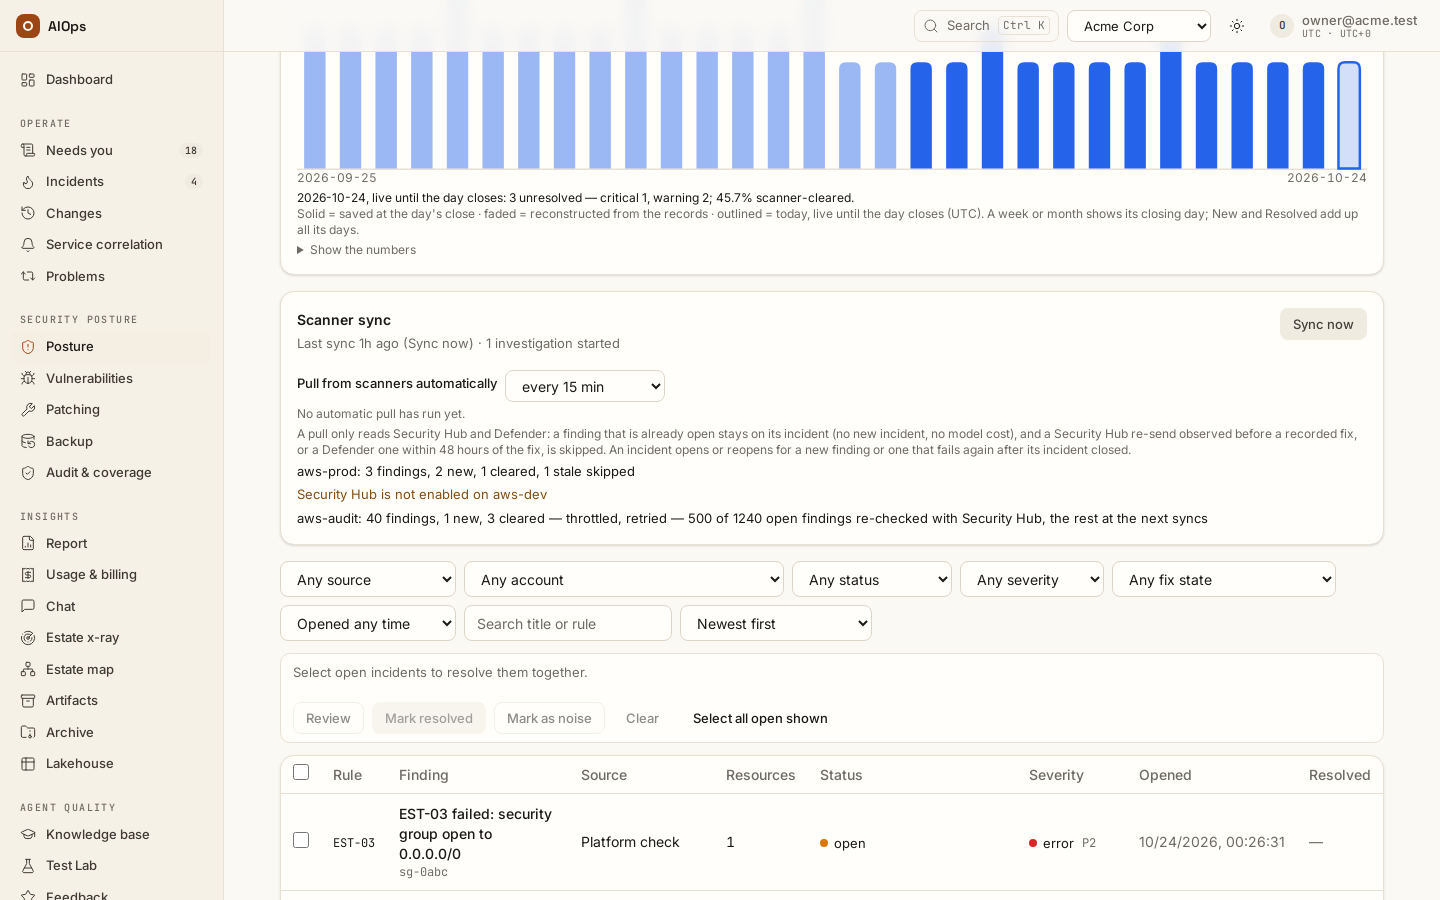
Task: Click the Vulnerabilities bug icon
Action: click(x=28, y=379)
